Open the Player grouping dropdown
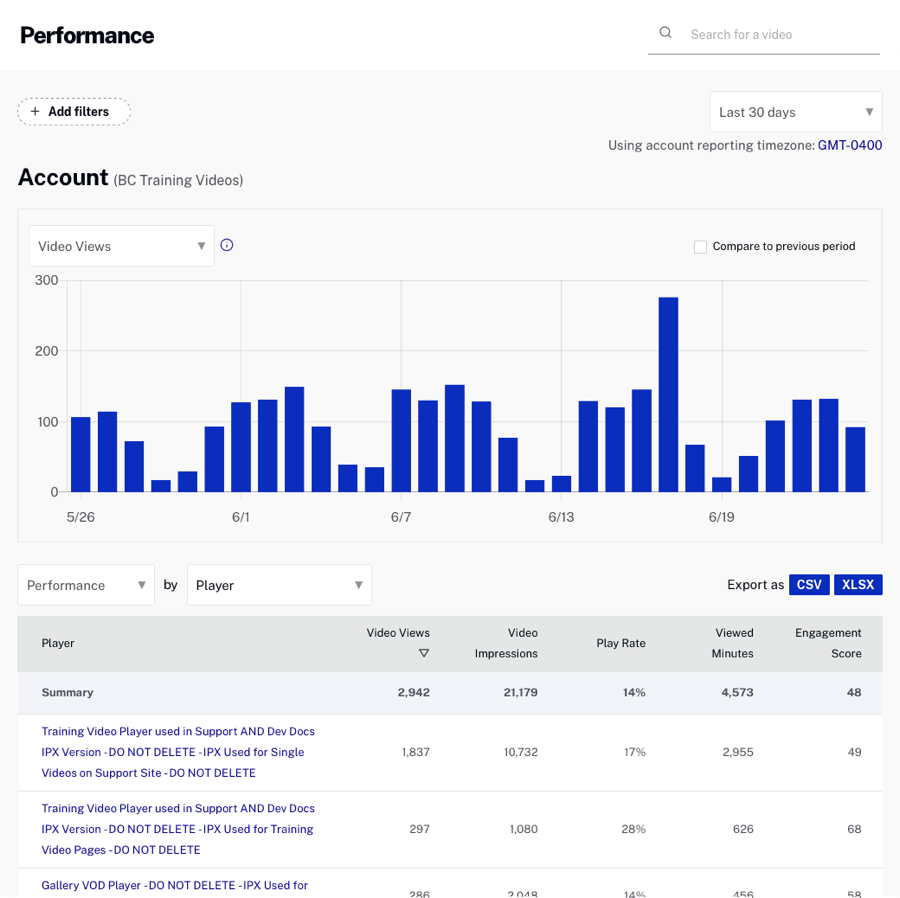Viewport: 900px width, 898px height. (x=278, y=585)
